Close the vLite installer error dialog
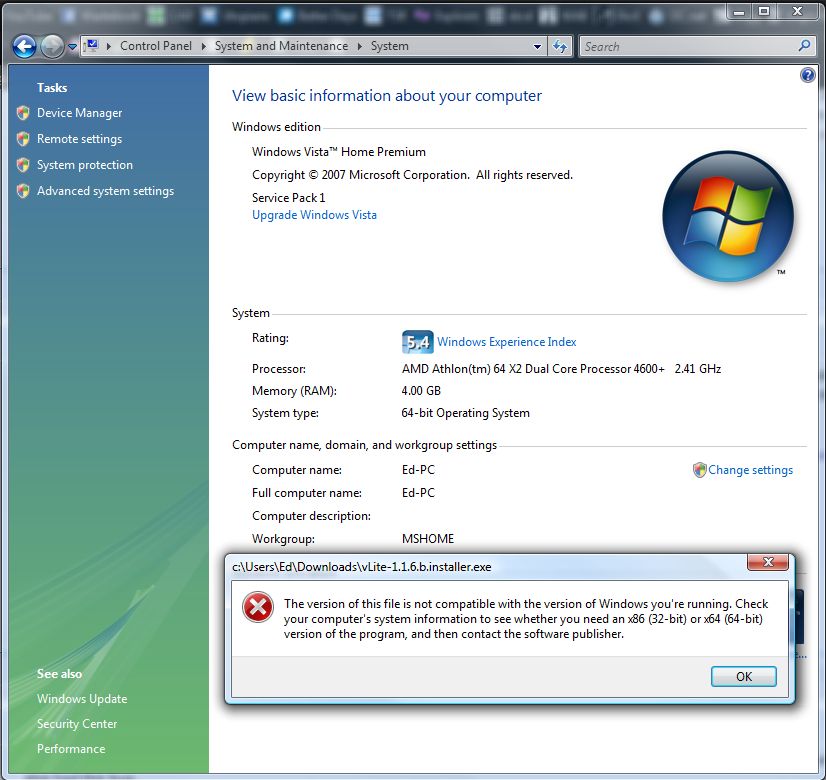 [x=768, y=562]
